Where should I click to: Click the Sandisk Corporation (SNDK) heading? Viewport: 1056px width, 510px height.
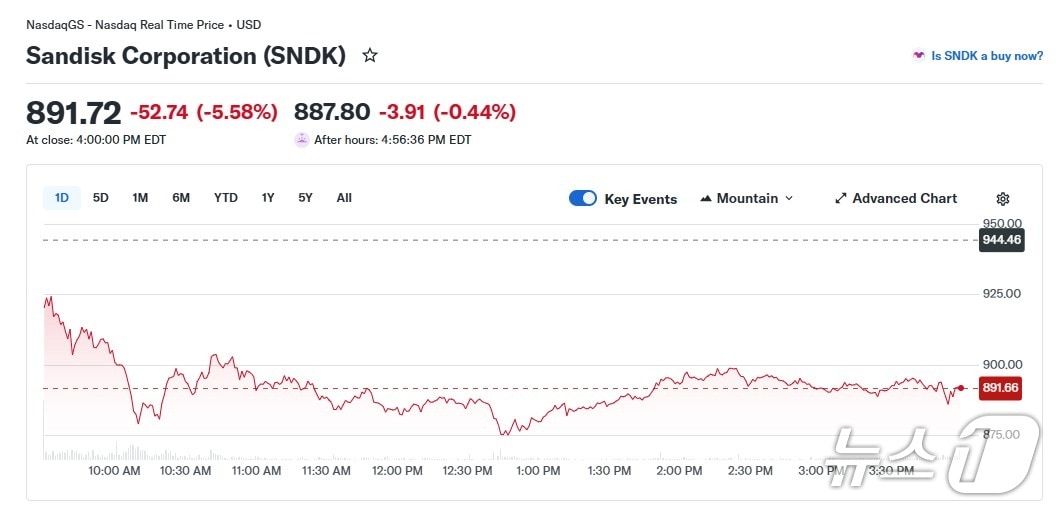pos(186,56)
